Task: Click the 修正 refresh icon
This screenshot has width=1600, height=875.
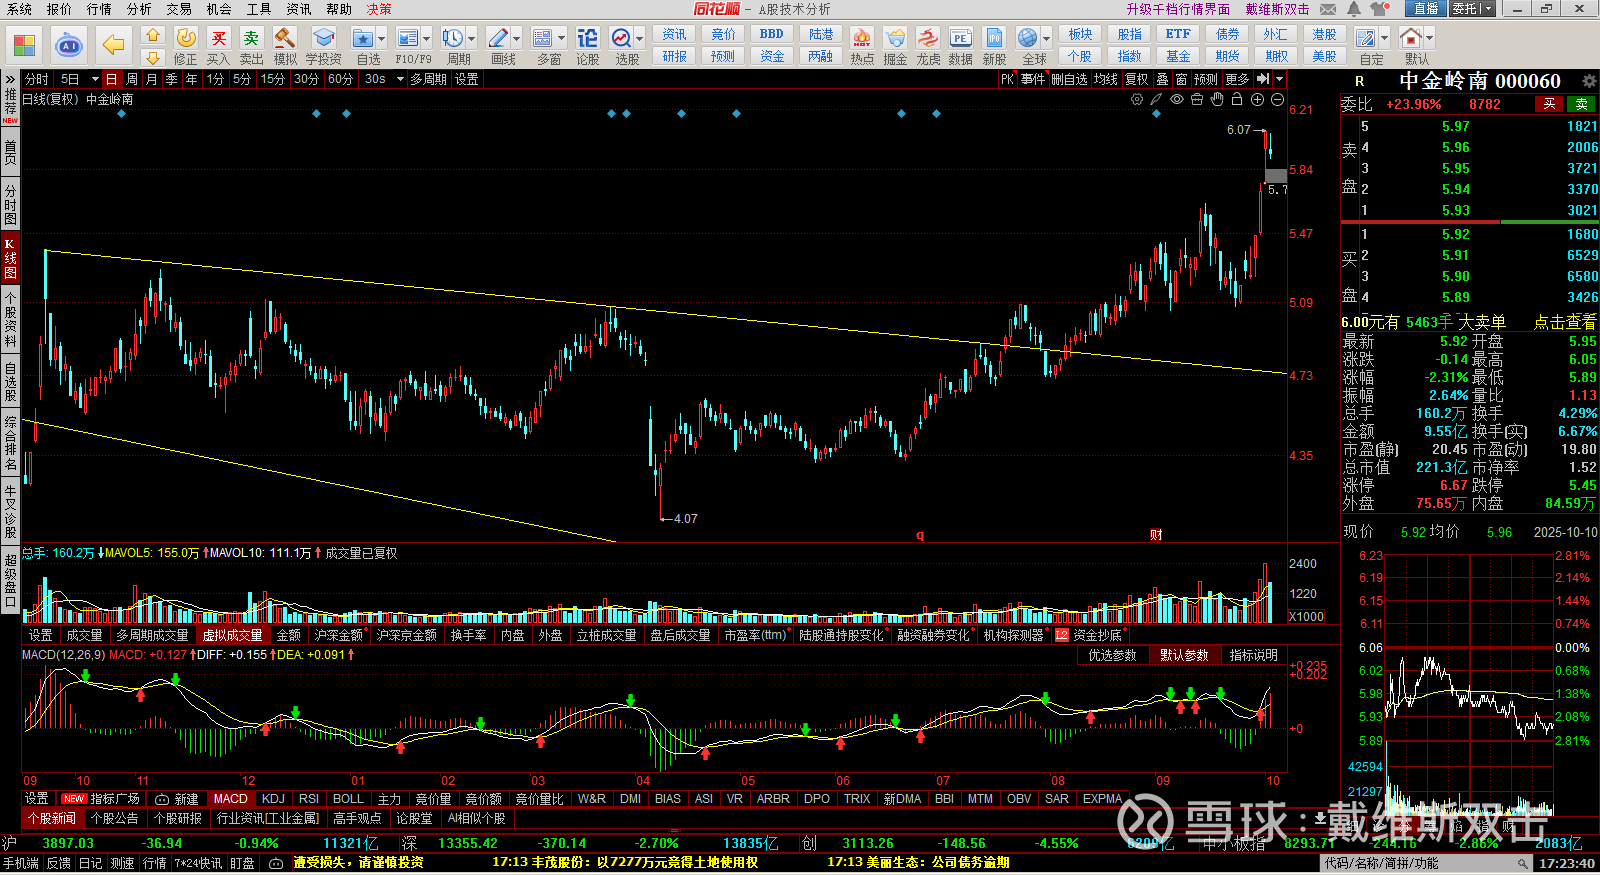Action: 186,38
